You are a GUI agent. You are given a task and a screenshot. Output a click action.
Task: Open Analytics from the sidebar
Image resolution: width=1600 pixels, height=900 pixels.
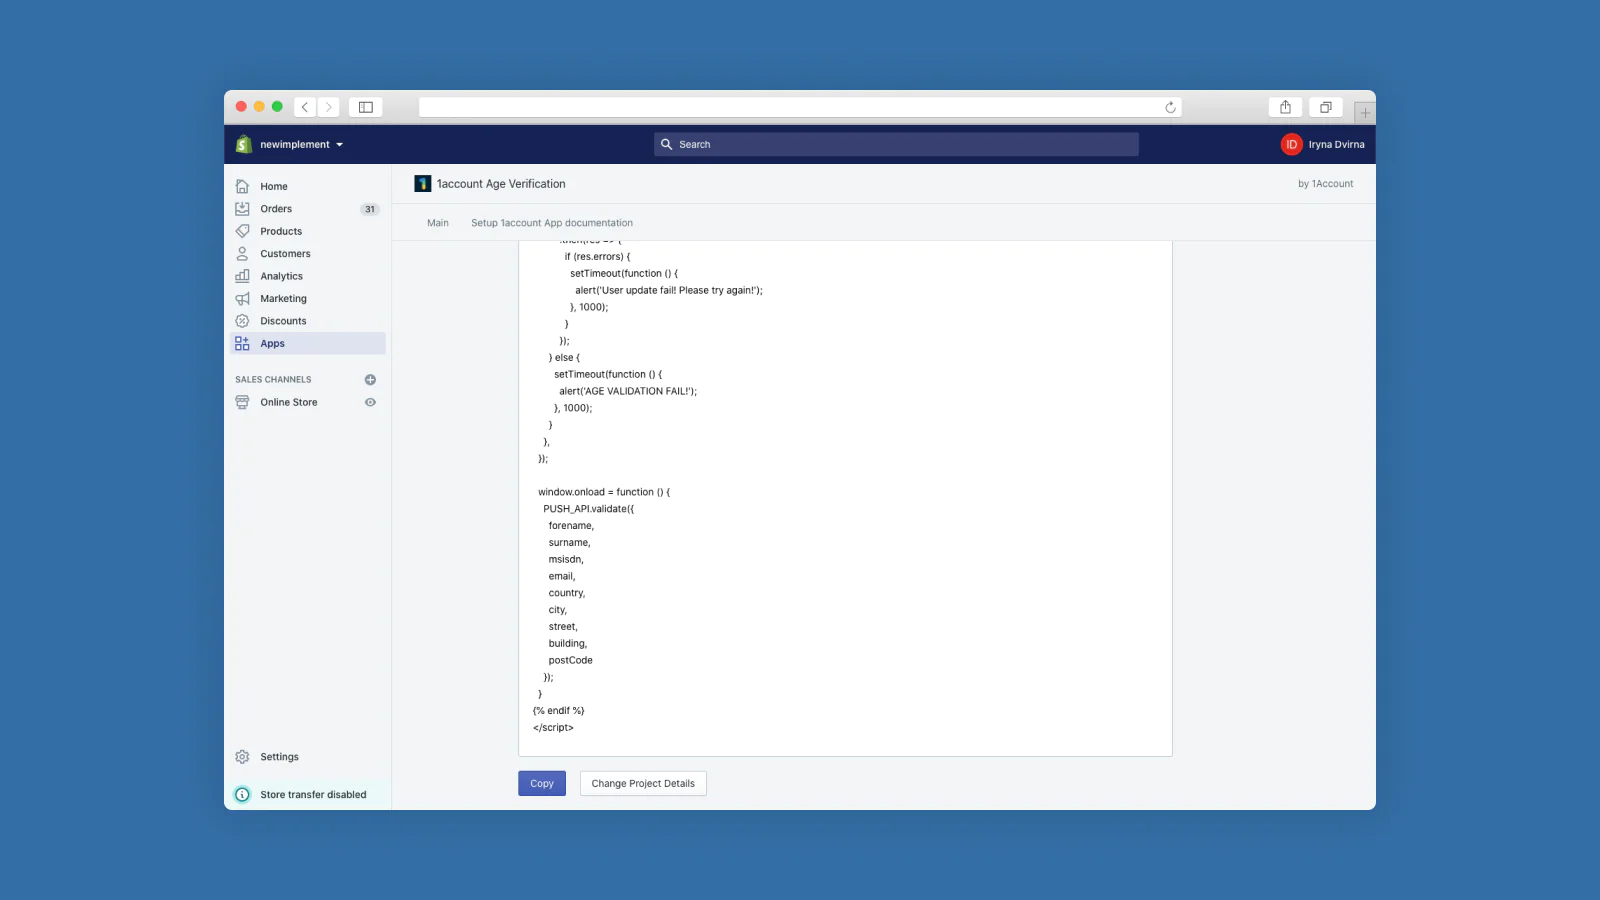coord(281,276)
